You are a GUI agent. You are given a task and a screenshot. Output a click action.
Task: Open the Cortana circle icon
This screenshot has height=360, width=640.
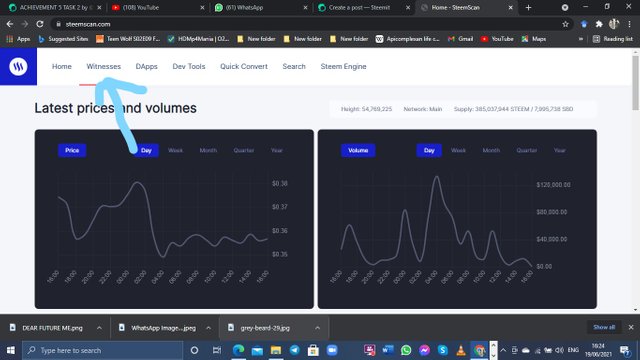(194, 350)
